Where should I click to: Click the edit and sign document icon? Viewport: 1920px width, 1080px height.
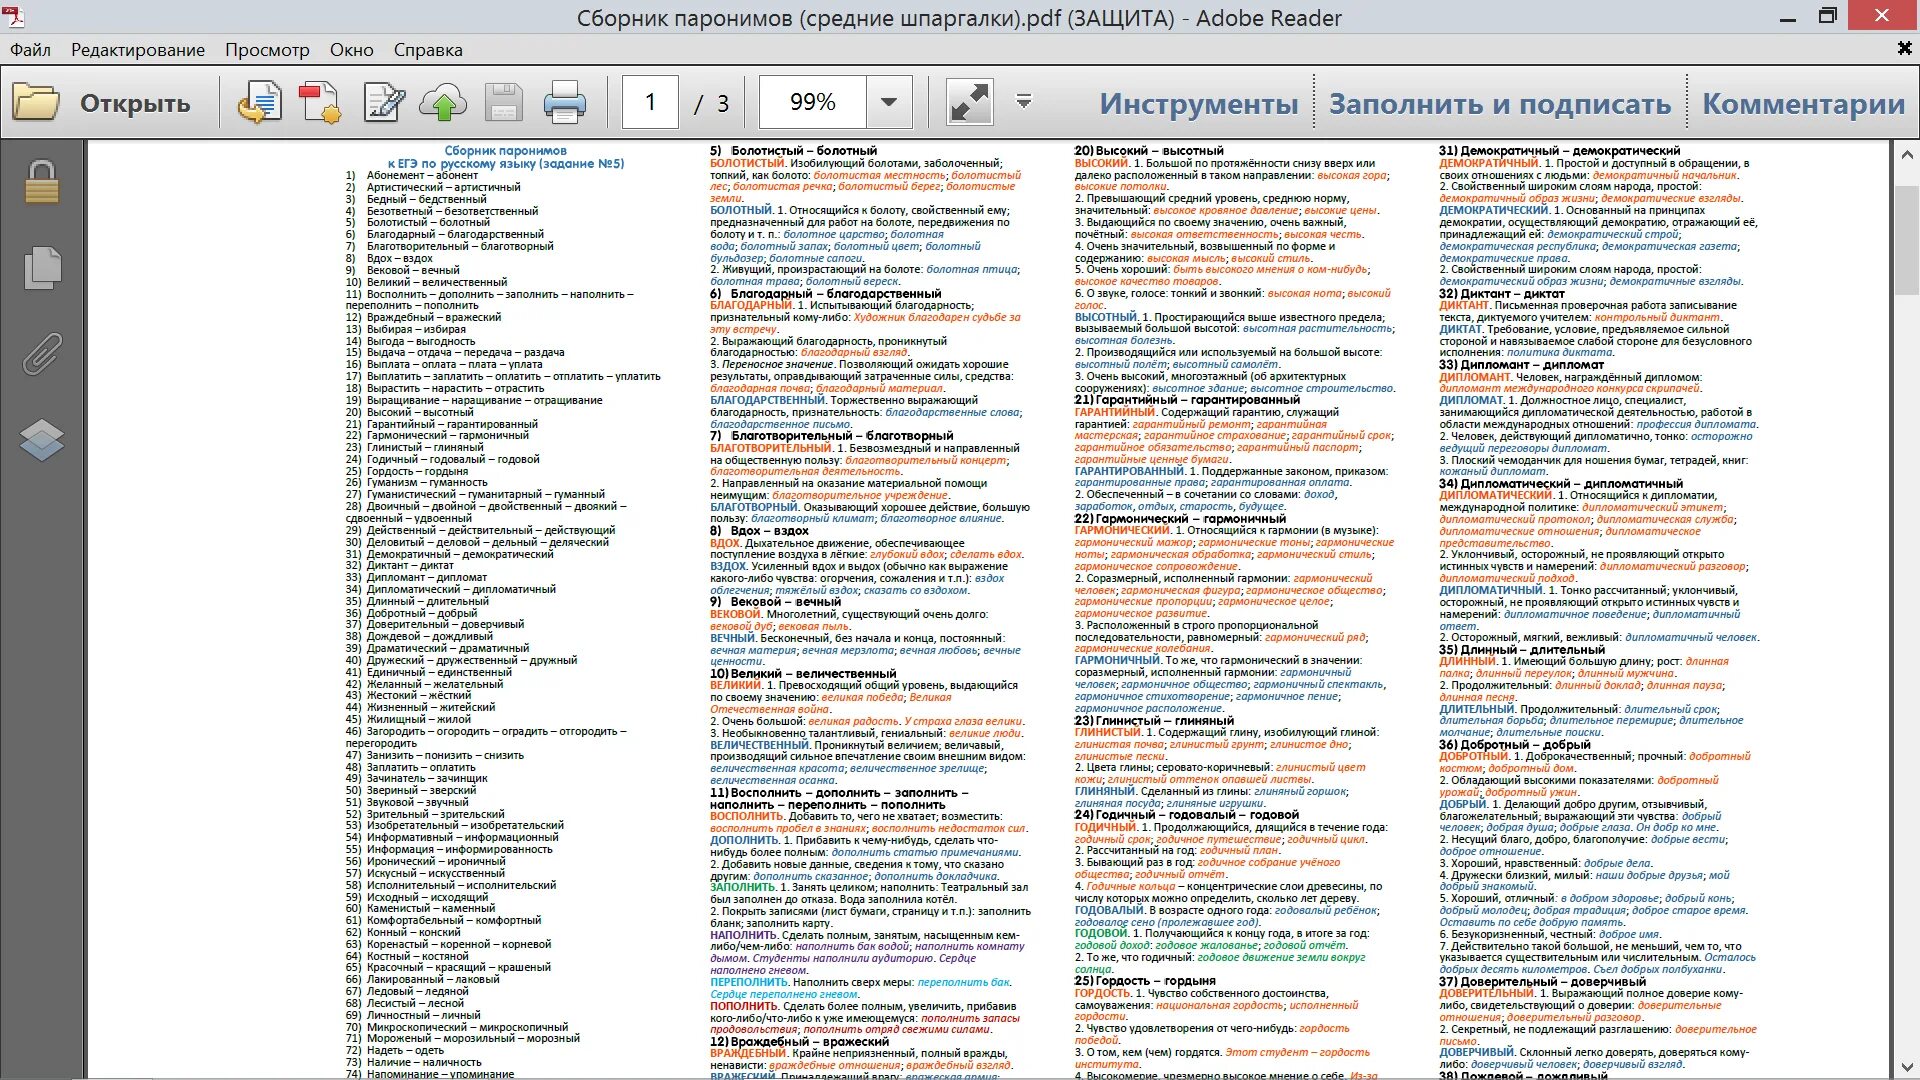coord(384,103)
